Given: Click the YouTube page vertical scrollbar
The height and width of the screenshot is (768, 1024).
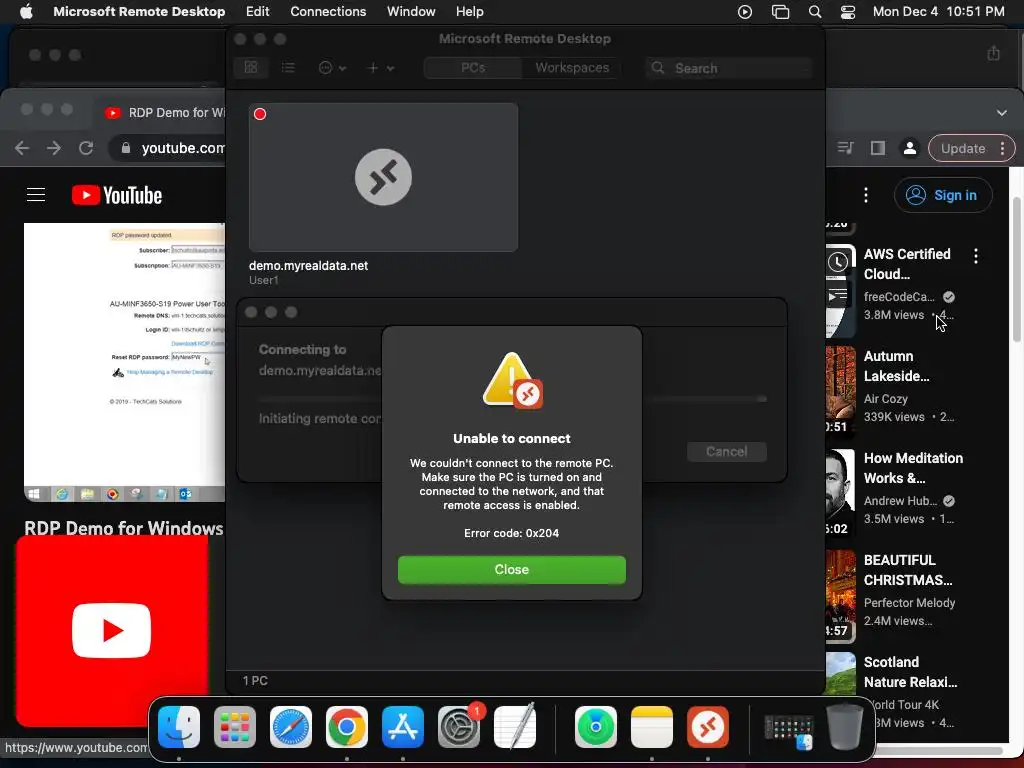Looking at the screenshot, I should pos(1016,268).
